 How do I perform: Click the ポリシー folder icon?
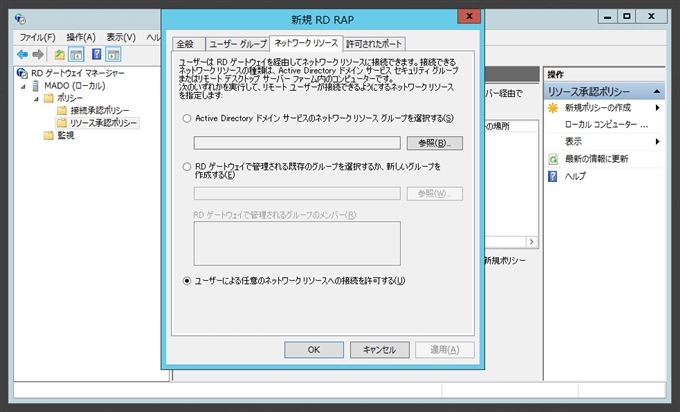49,98
